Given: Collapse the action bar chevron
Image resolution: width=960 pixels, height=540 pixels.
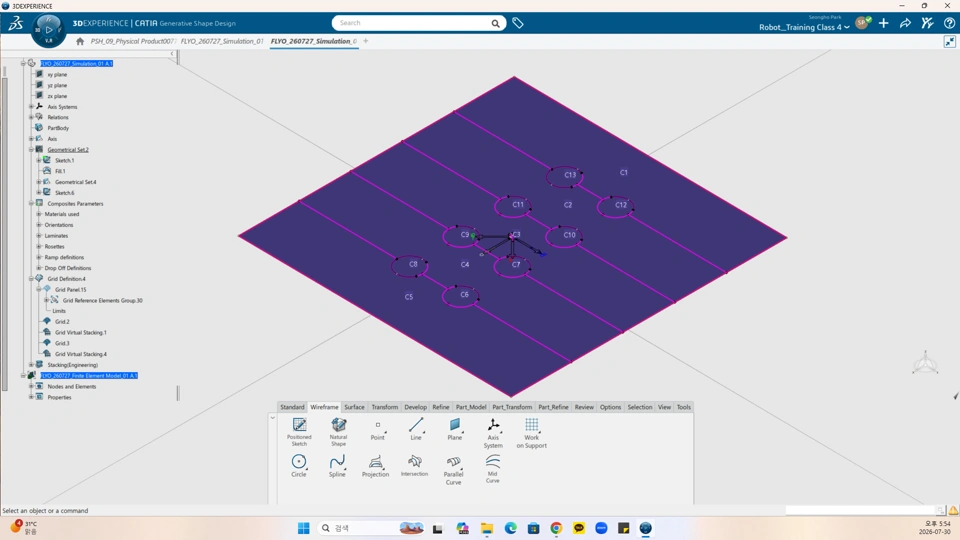Looking at the screenshot, I should pyautogui.click(x=272, y=418).
